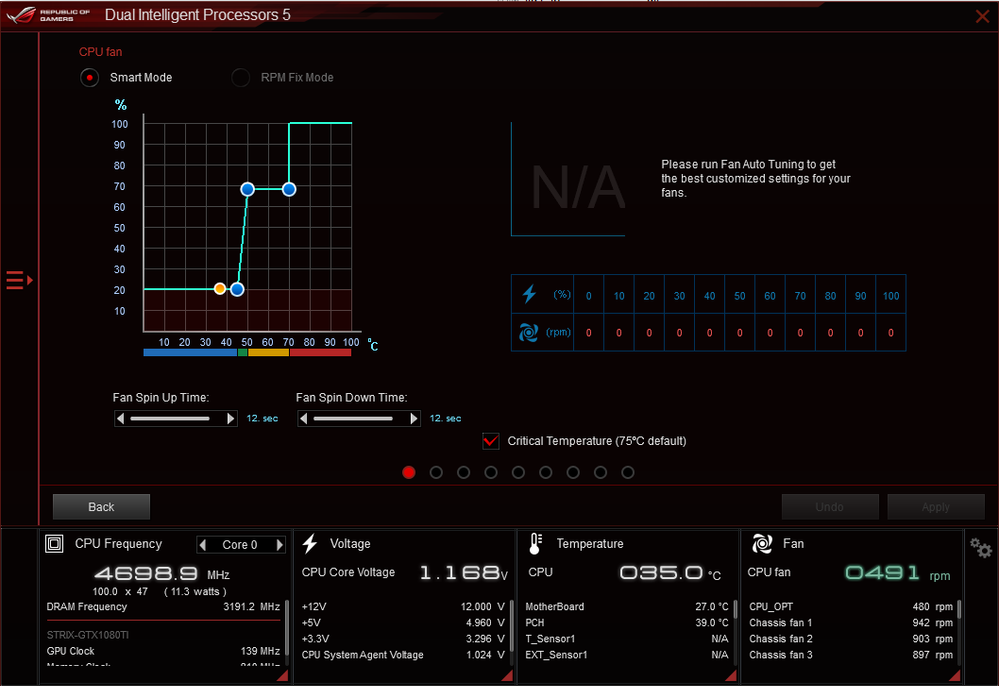Click Back button

101,507
